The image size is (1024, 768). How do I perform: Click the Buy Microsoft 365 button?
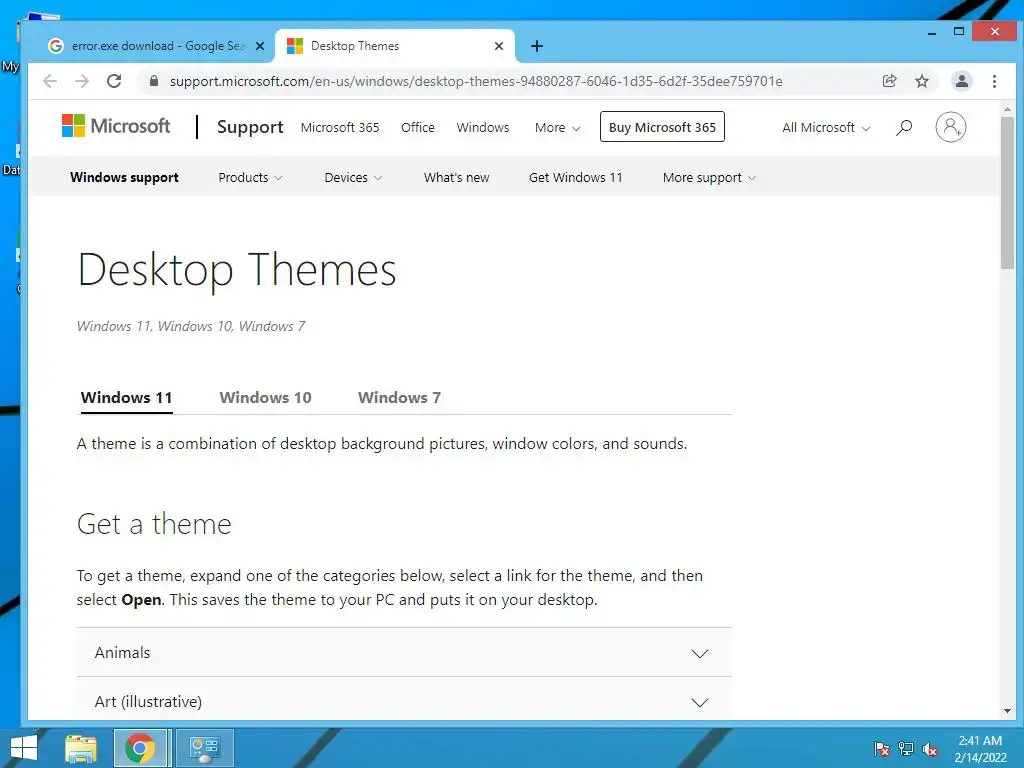pos(662,127)
